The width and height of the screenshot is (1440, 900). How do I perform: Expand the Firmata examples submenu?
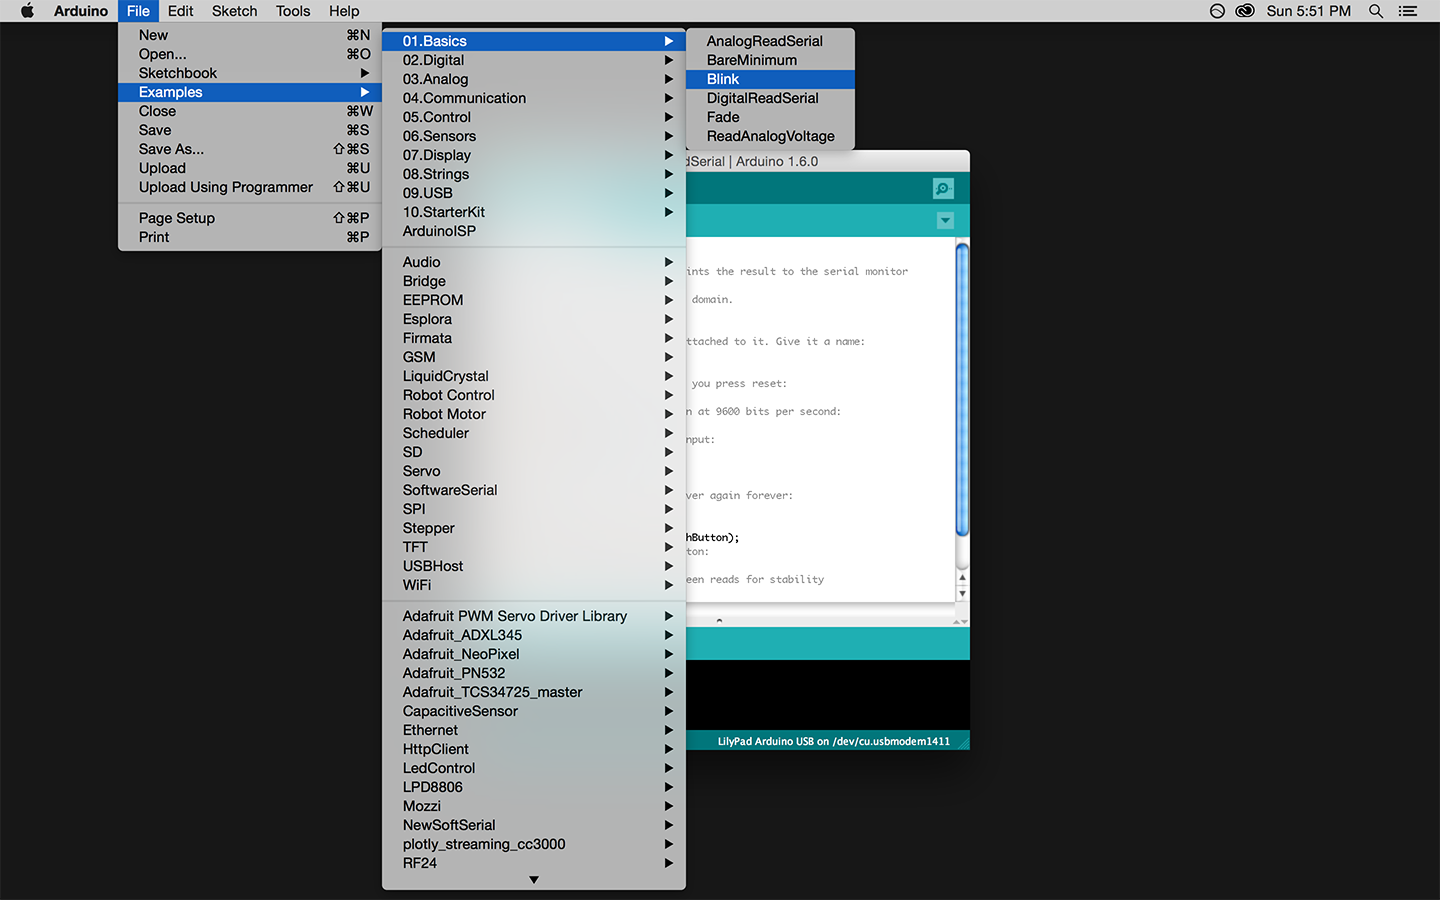point(534,338)
